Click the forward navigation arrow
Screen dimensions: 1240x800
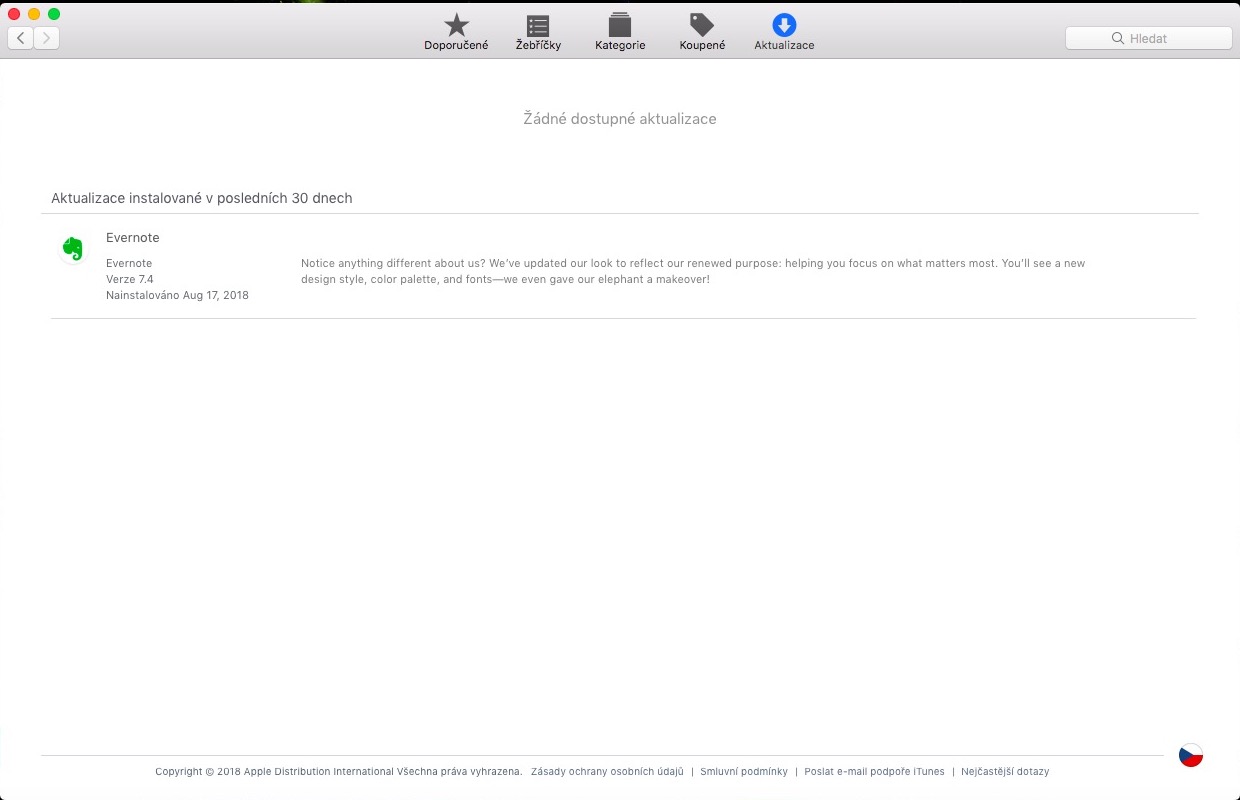[x=46, y=37]
